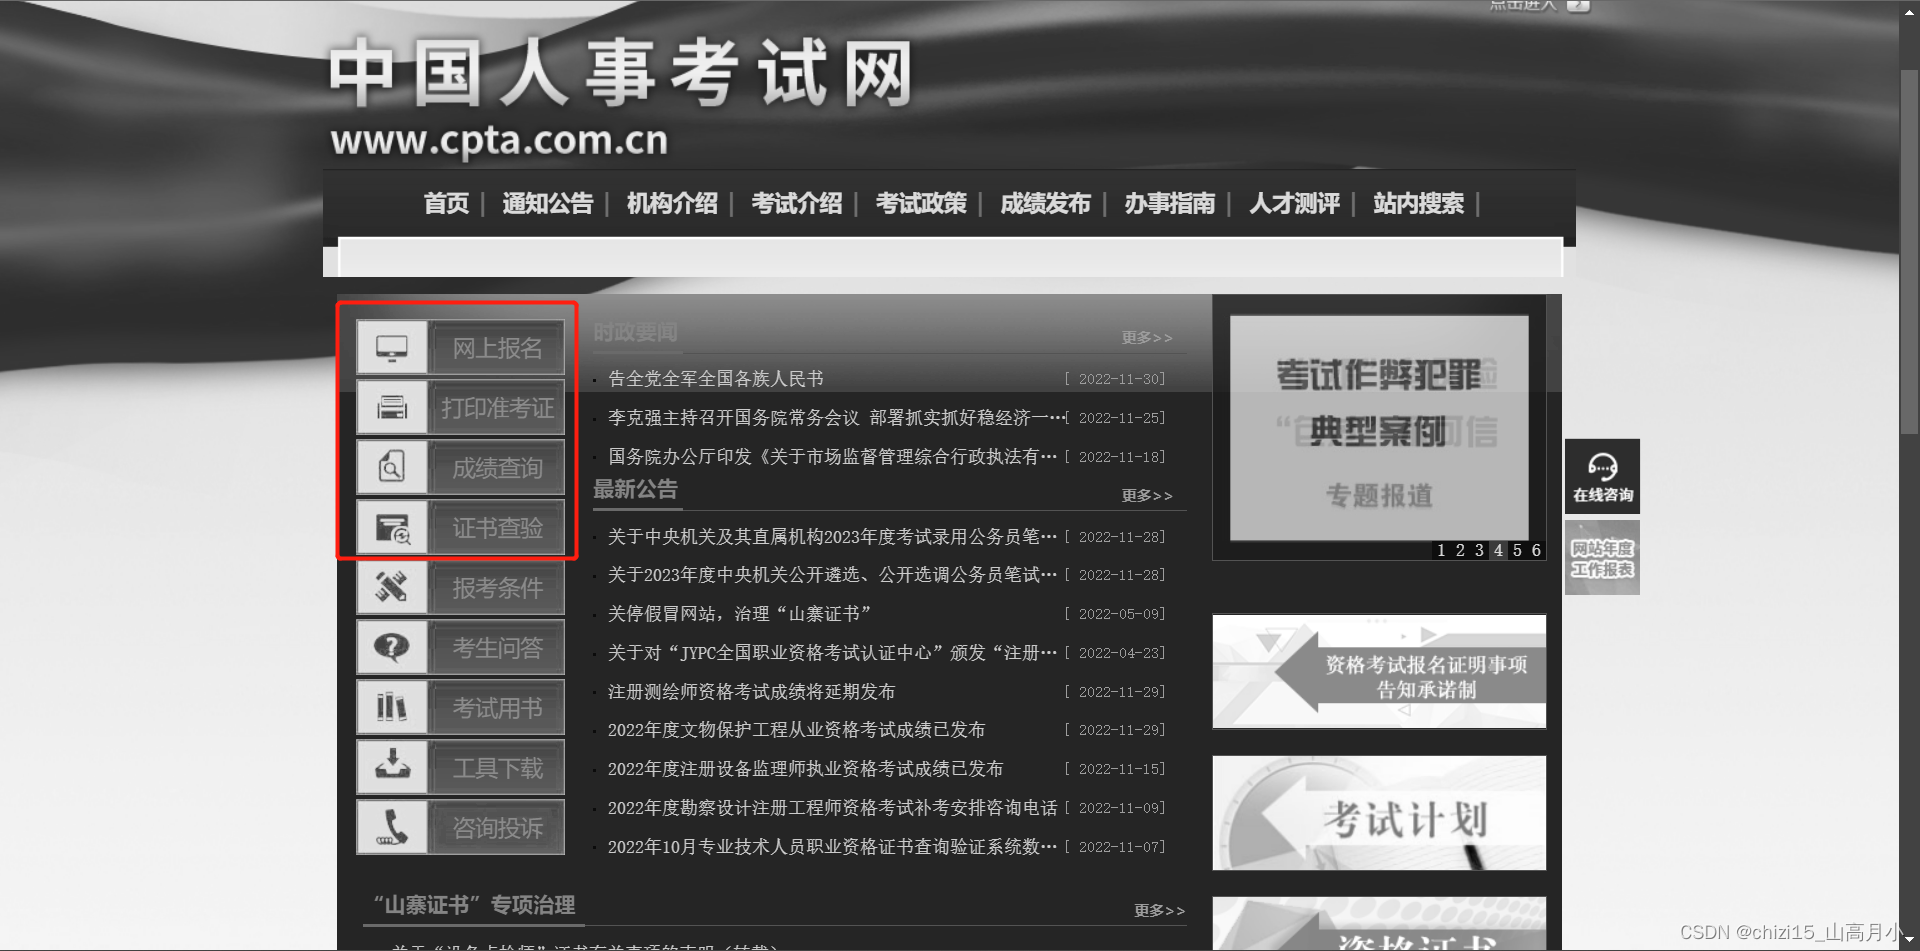The height and width of the screenshot is (951, 1920).
Task: Open 考试介绍 navigation item
Action: 797,204
